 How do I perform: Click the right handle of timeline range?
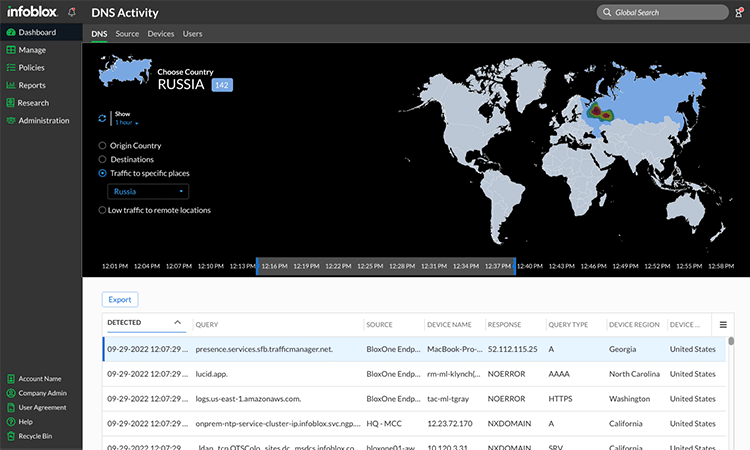[x=515, y=266]
